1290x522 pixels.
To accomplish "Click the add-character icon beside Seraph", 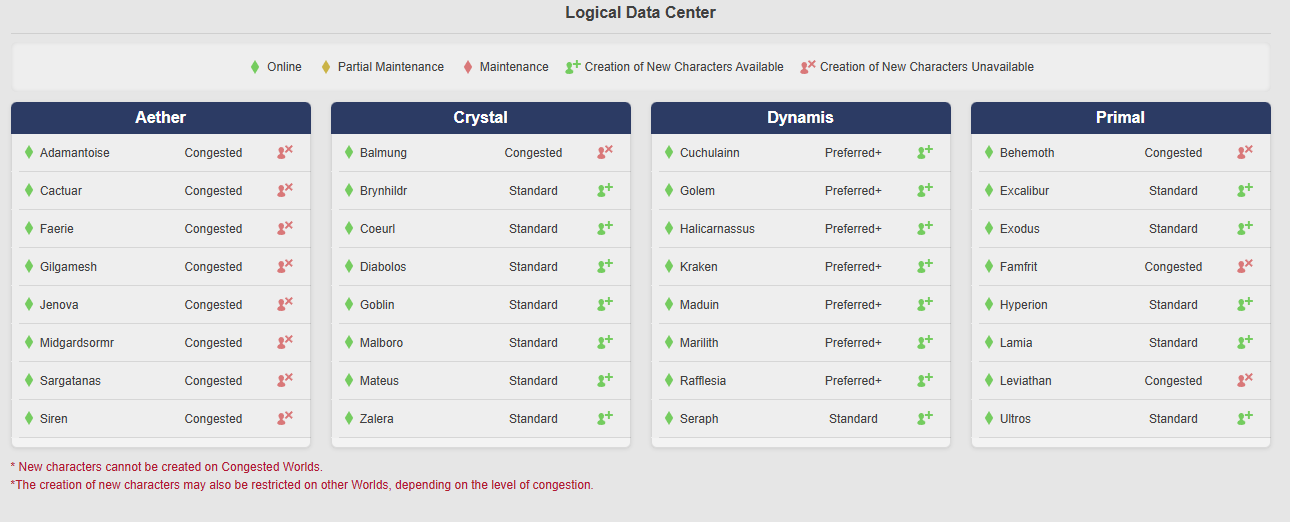I will point(925,418).
